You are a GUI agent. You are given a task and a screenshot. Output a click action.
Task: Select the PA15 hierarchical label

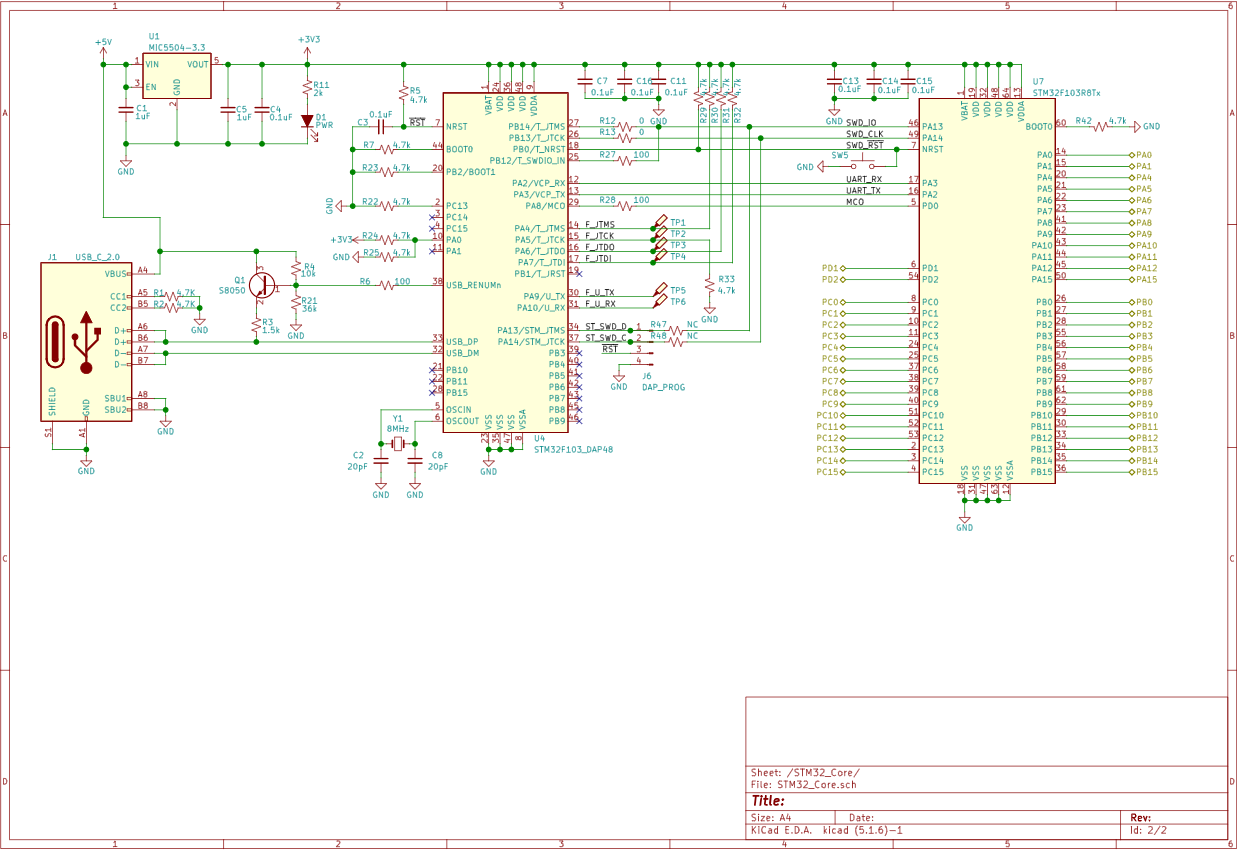coord(1143,279)
